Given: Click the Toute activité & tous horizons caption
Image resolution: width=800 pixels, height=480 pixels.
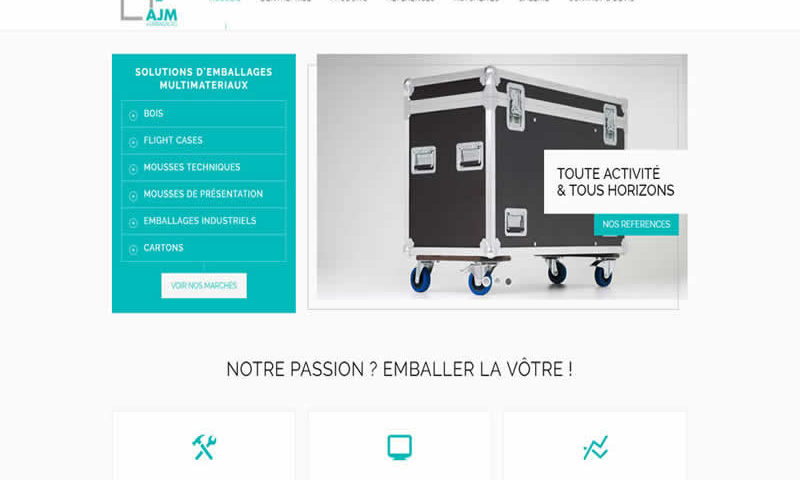Looking at the screenshot, I should [x=615, y=182].
